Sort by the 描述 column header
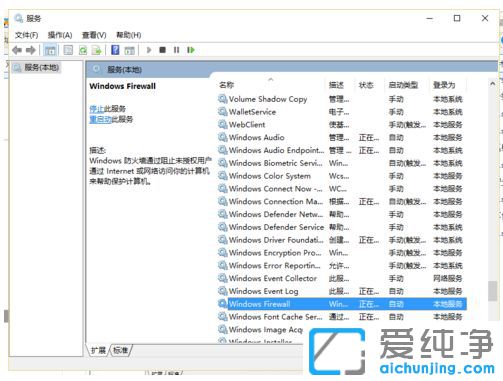 (336, 85)
